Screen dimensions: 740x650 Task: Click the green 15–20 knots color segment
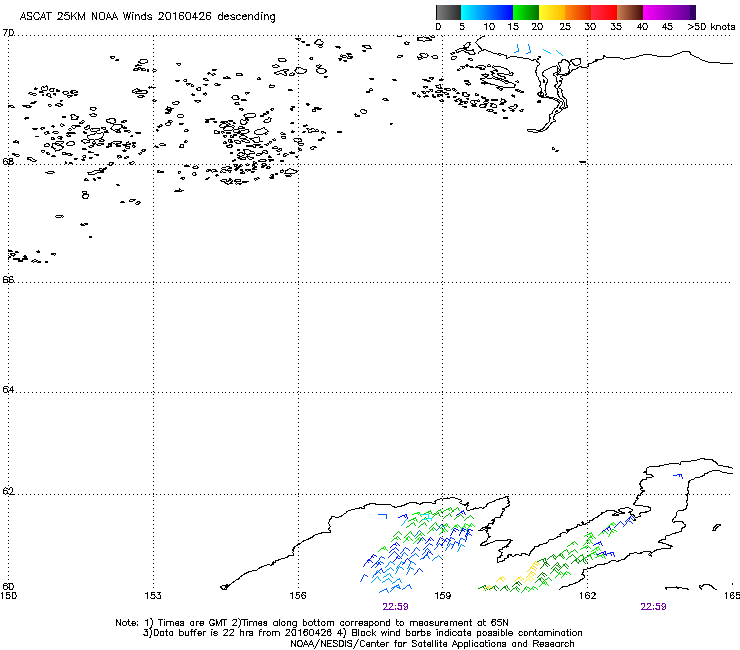click(526, 12)
